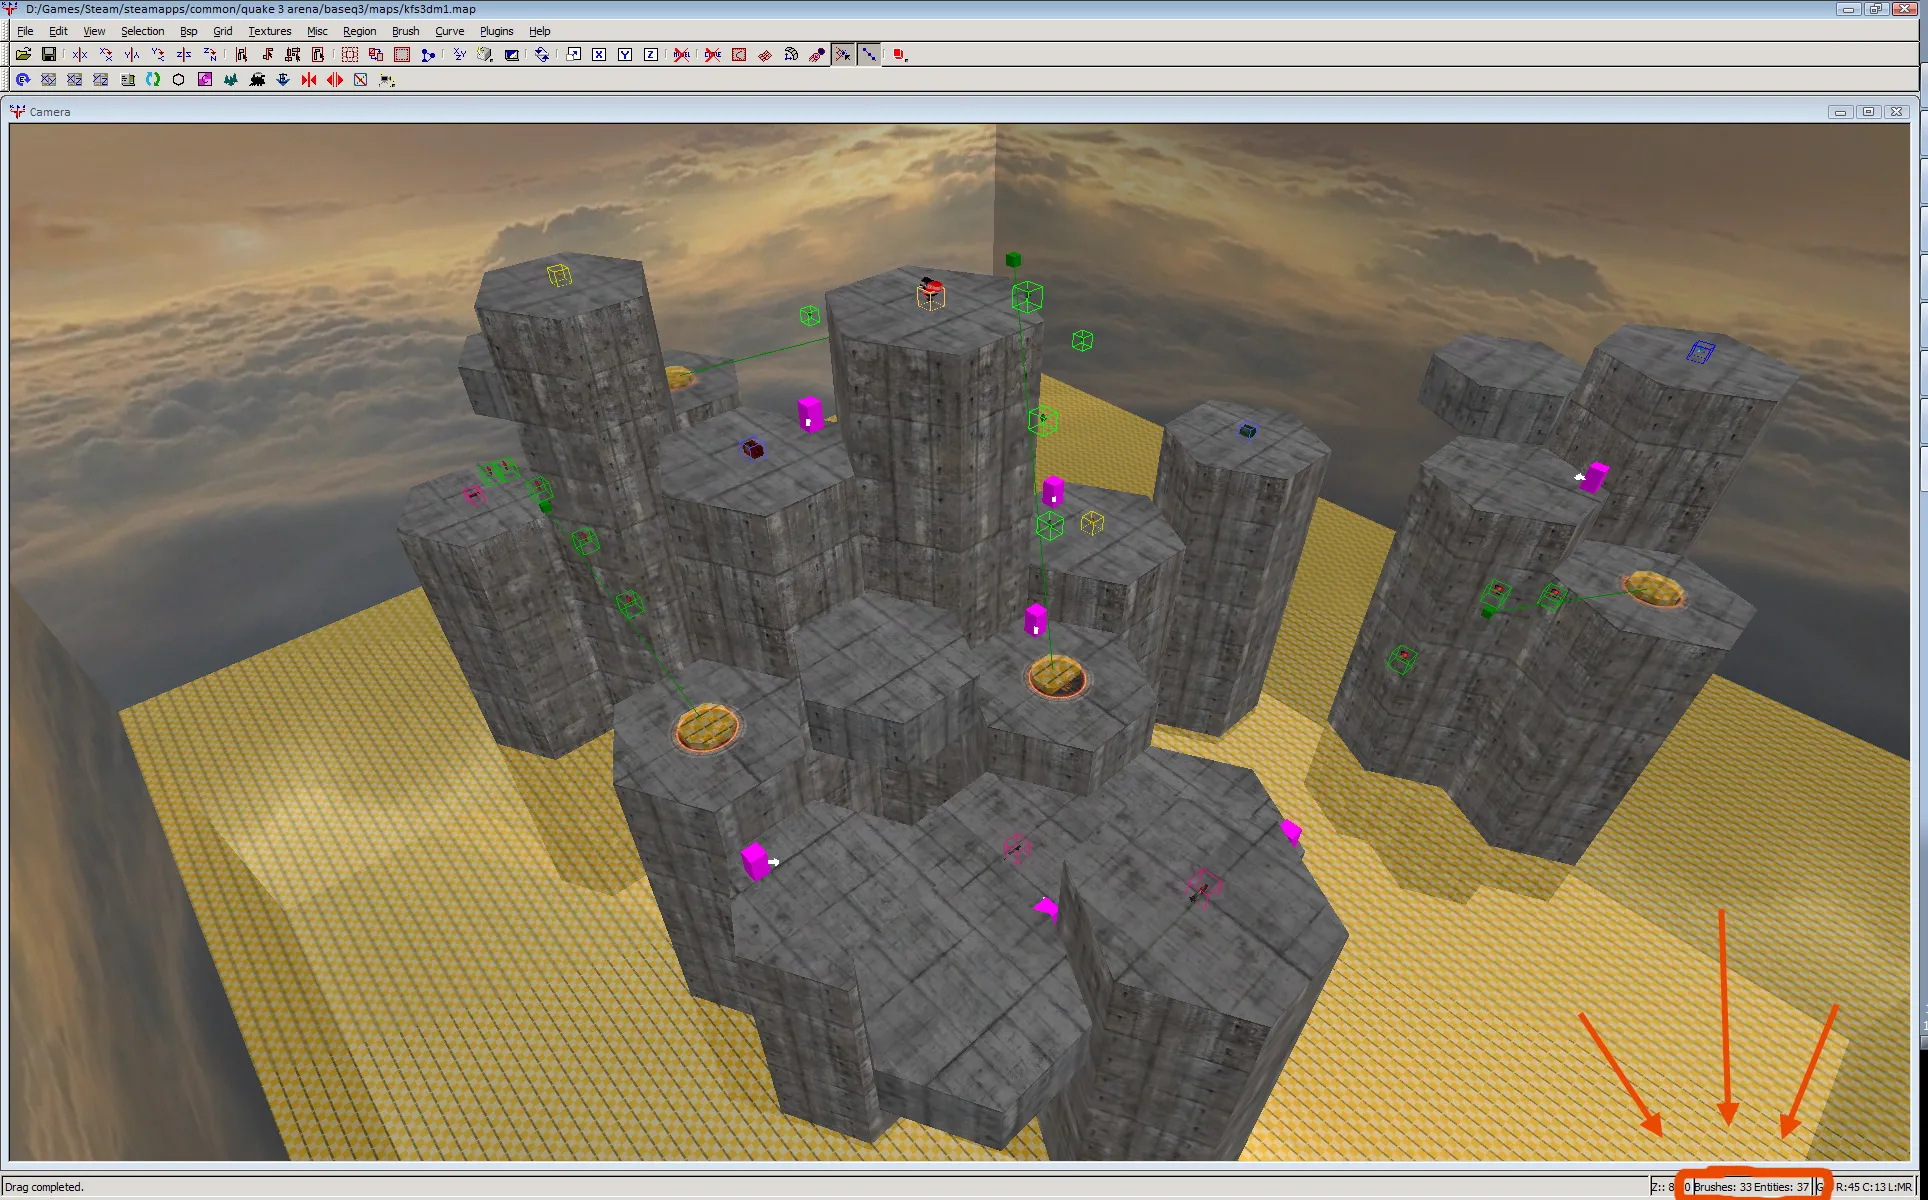This screenshot has height=1200, width=1928.
Task: Click the magenta C icon
Action: coord(205,80)
